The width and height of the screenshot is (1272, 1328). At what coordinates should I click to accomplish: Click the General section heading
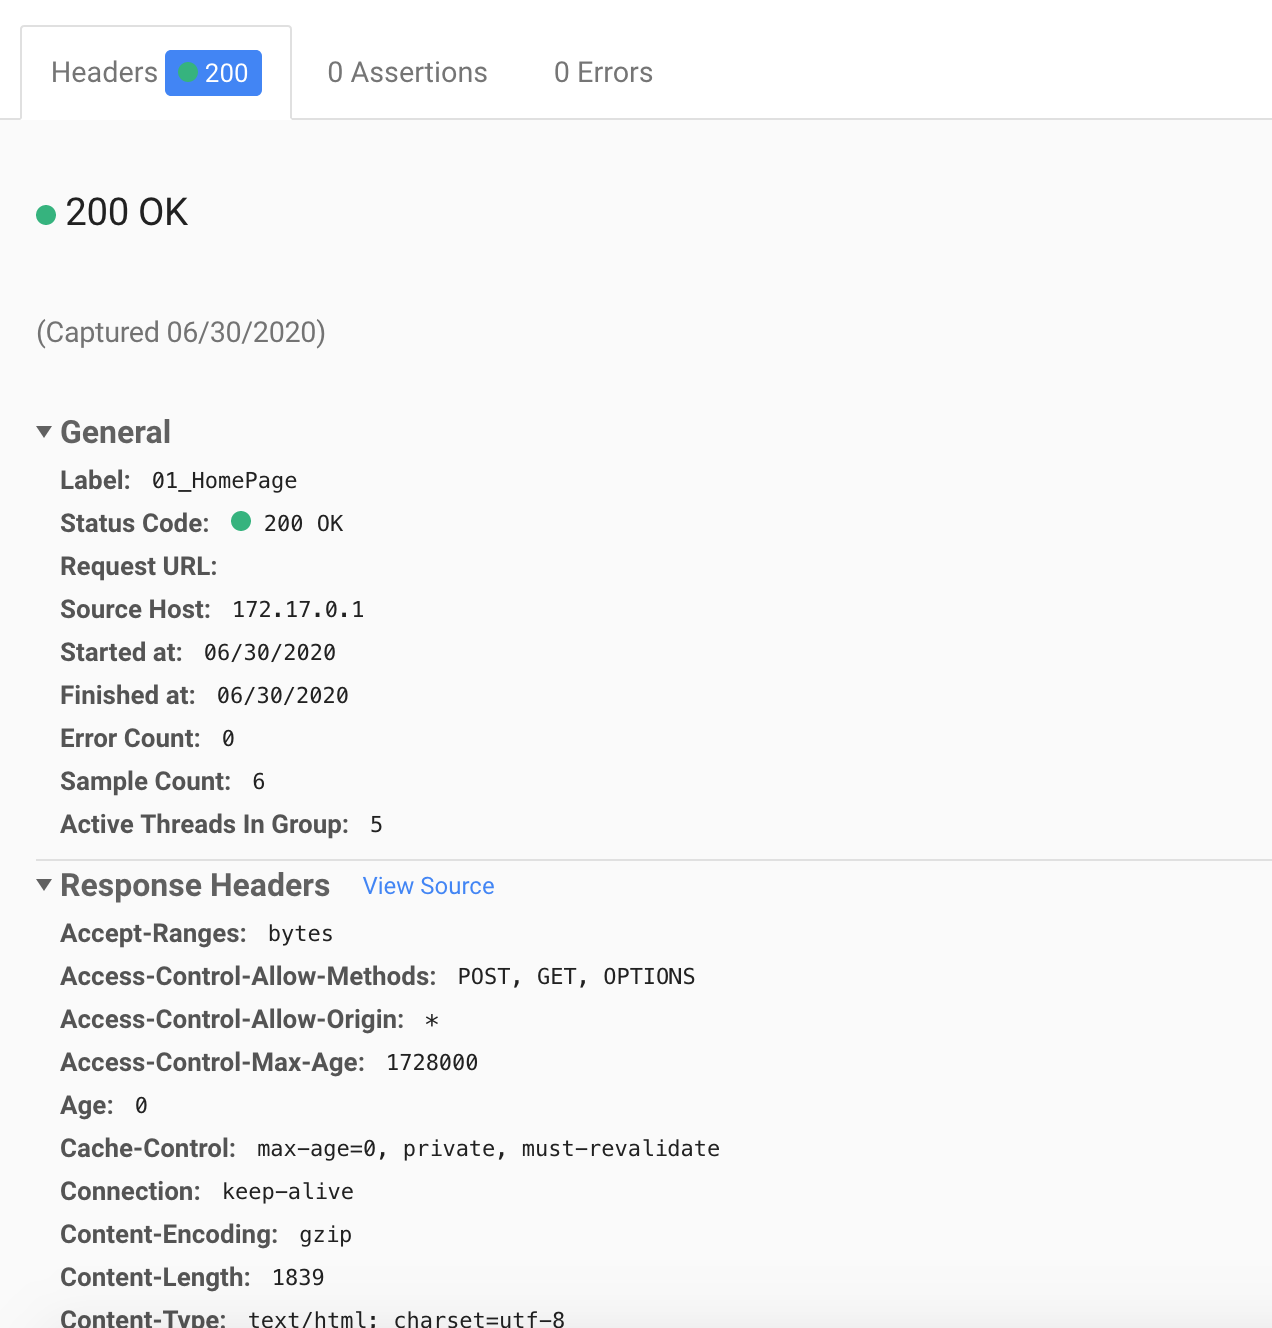click(115, 432)
